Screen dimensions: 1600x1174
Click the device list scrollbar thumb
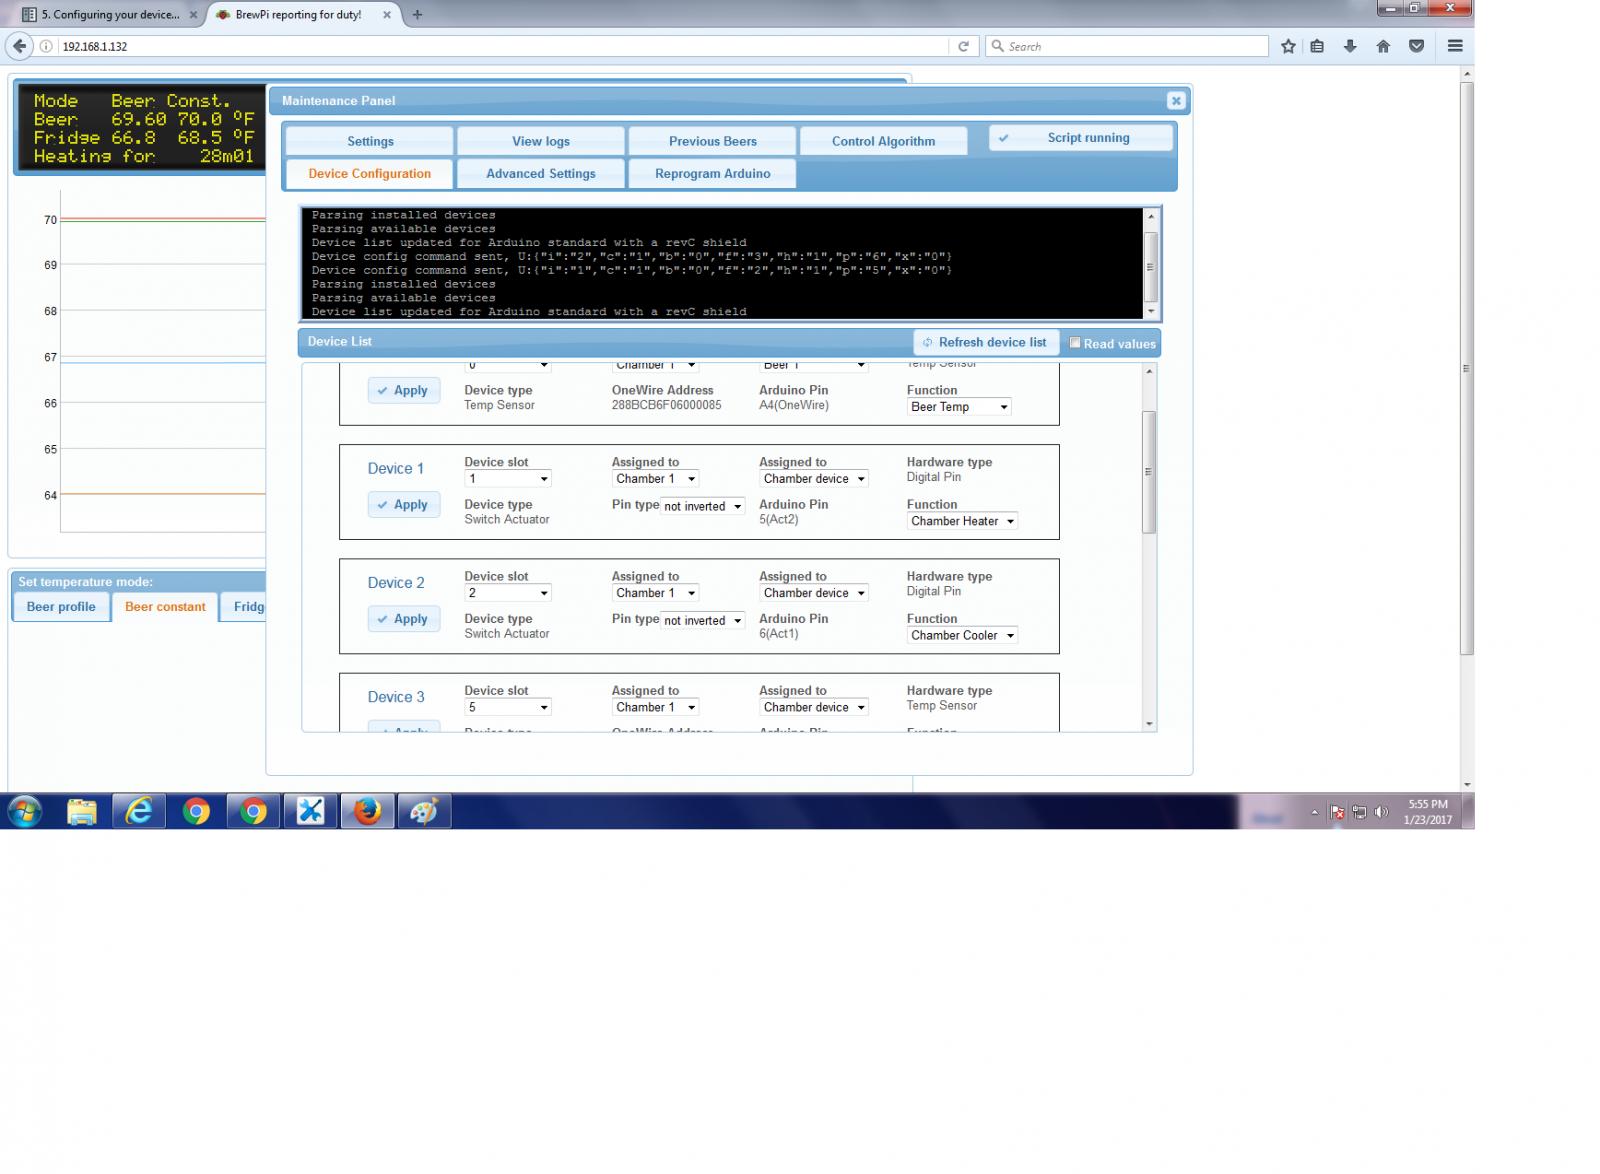click(x=1149, y=471)
